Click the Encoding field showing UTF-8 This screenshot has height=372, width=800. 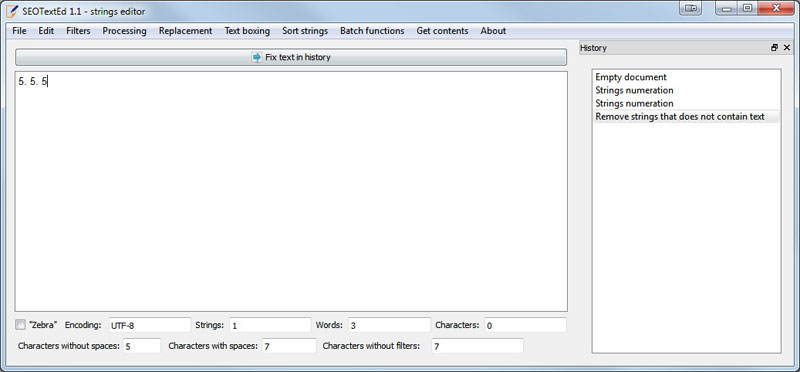pyautogui.click(x=149, y=325)
